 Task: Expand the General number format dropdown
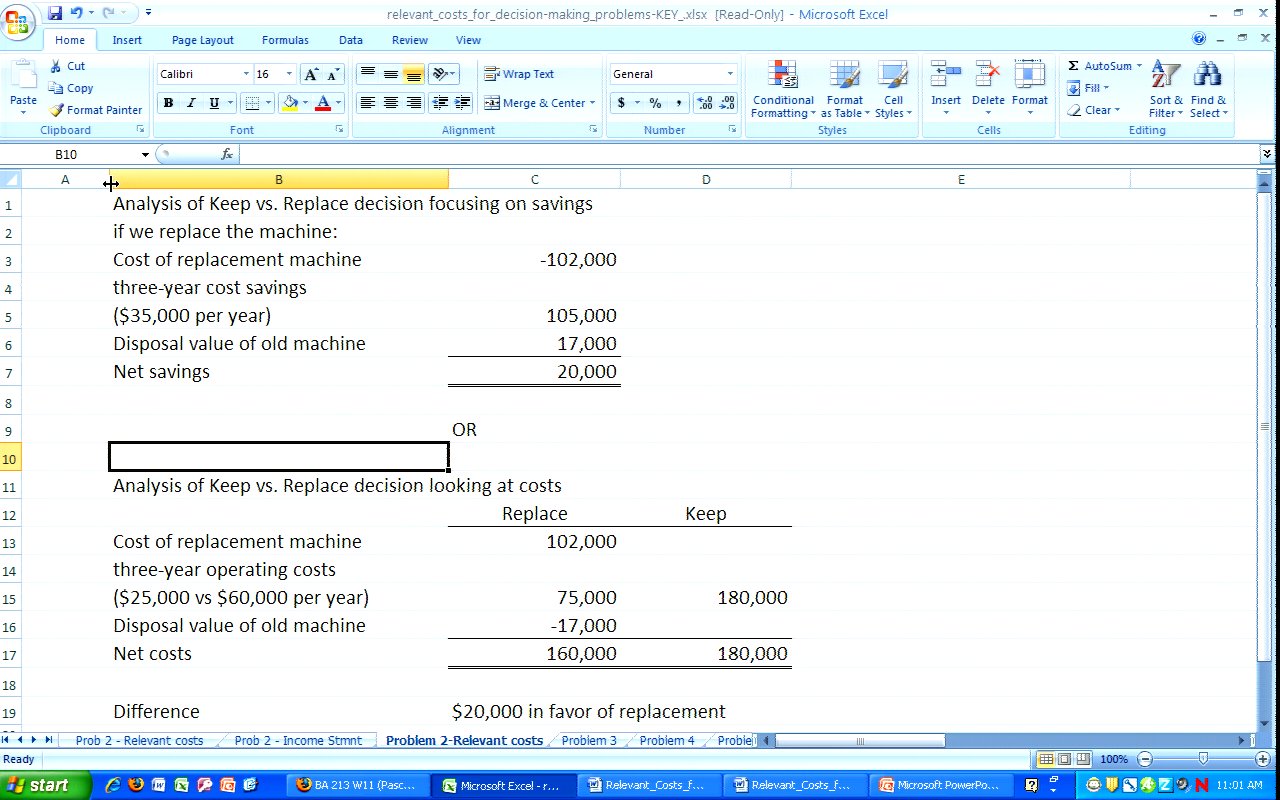730,74
